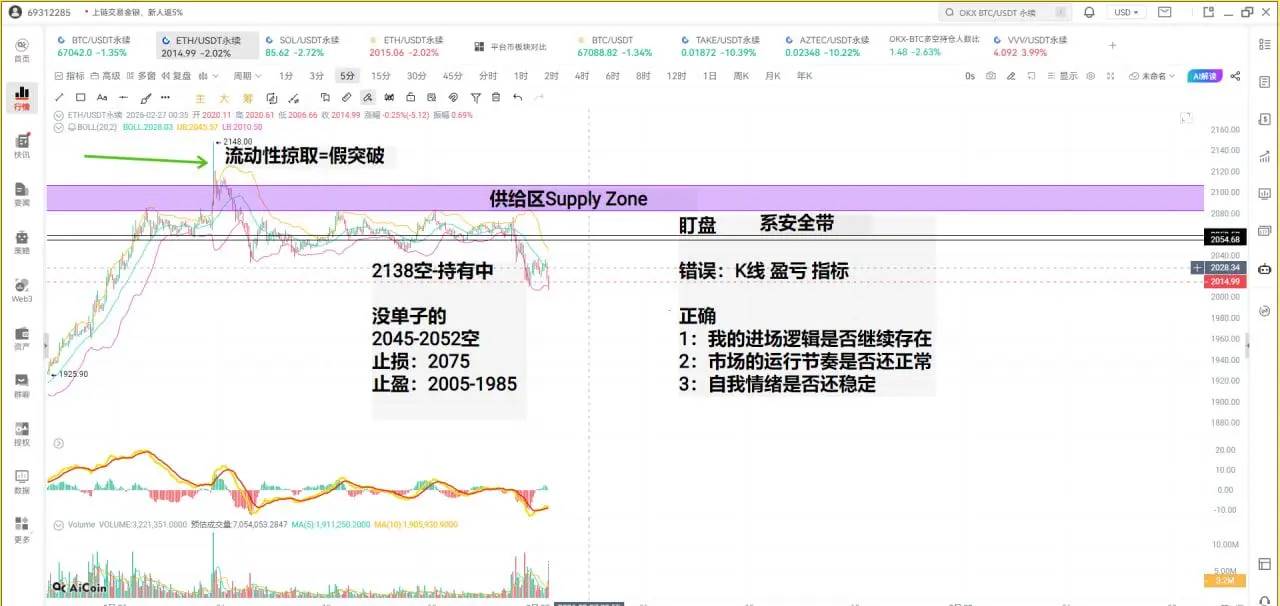Toggle the lock drawings icon

[x=410, y=97]
